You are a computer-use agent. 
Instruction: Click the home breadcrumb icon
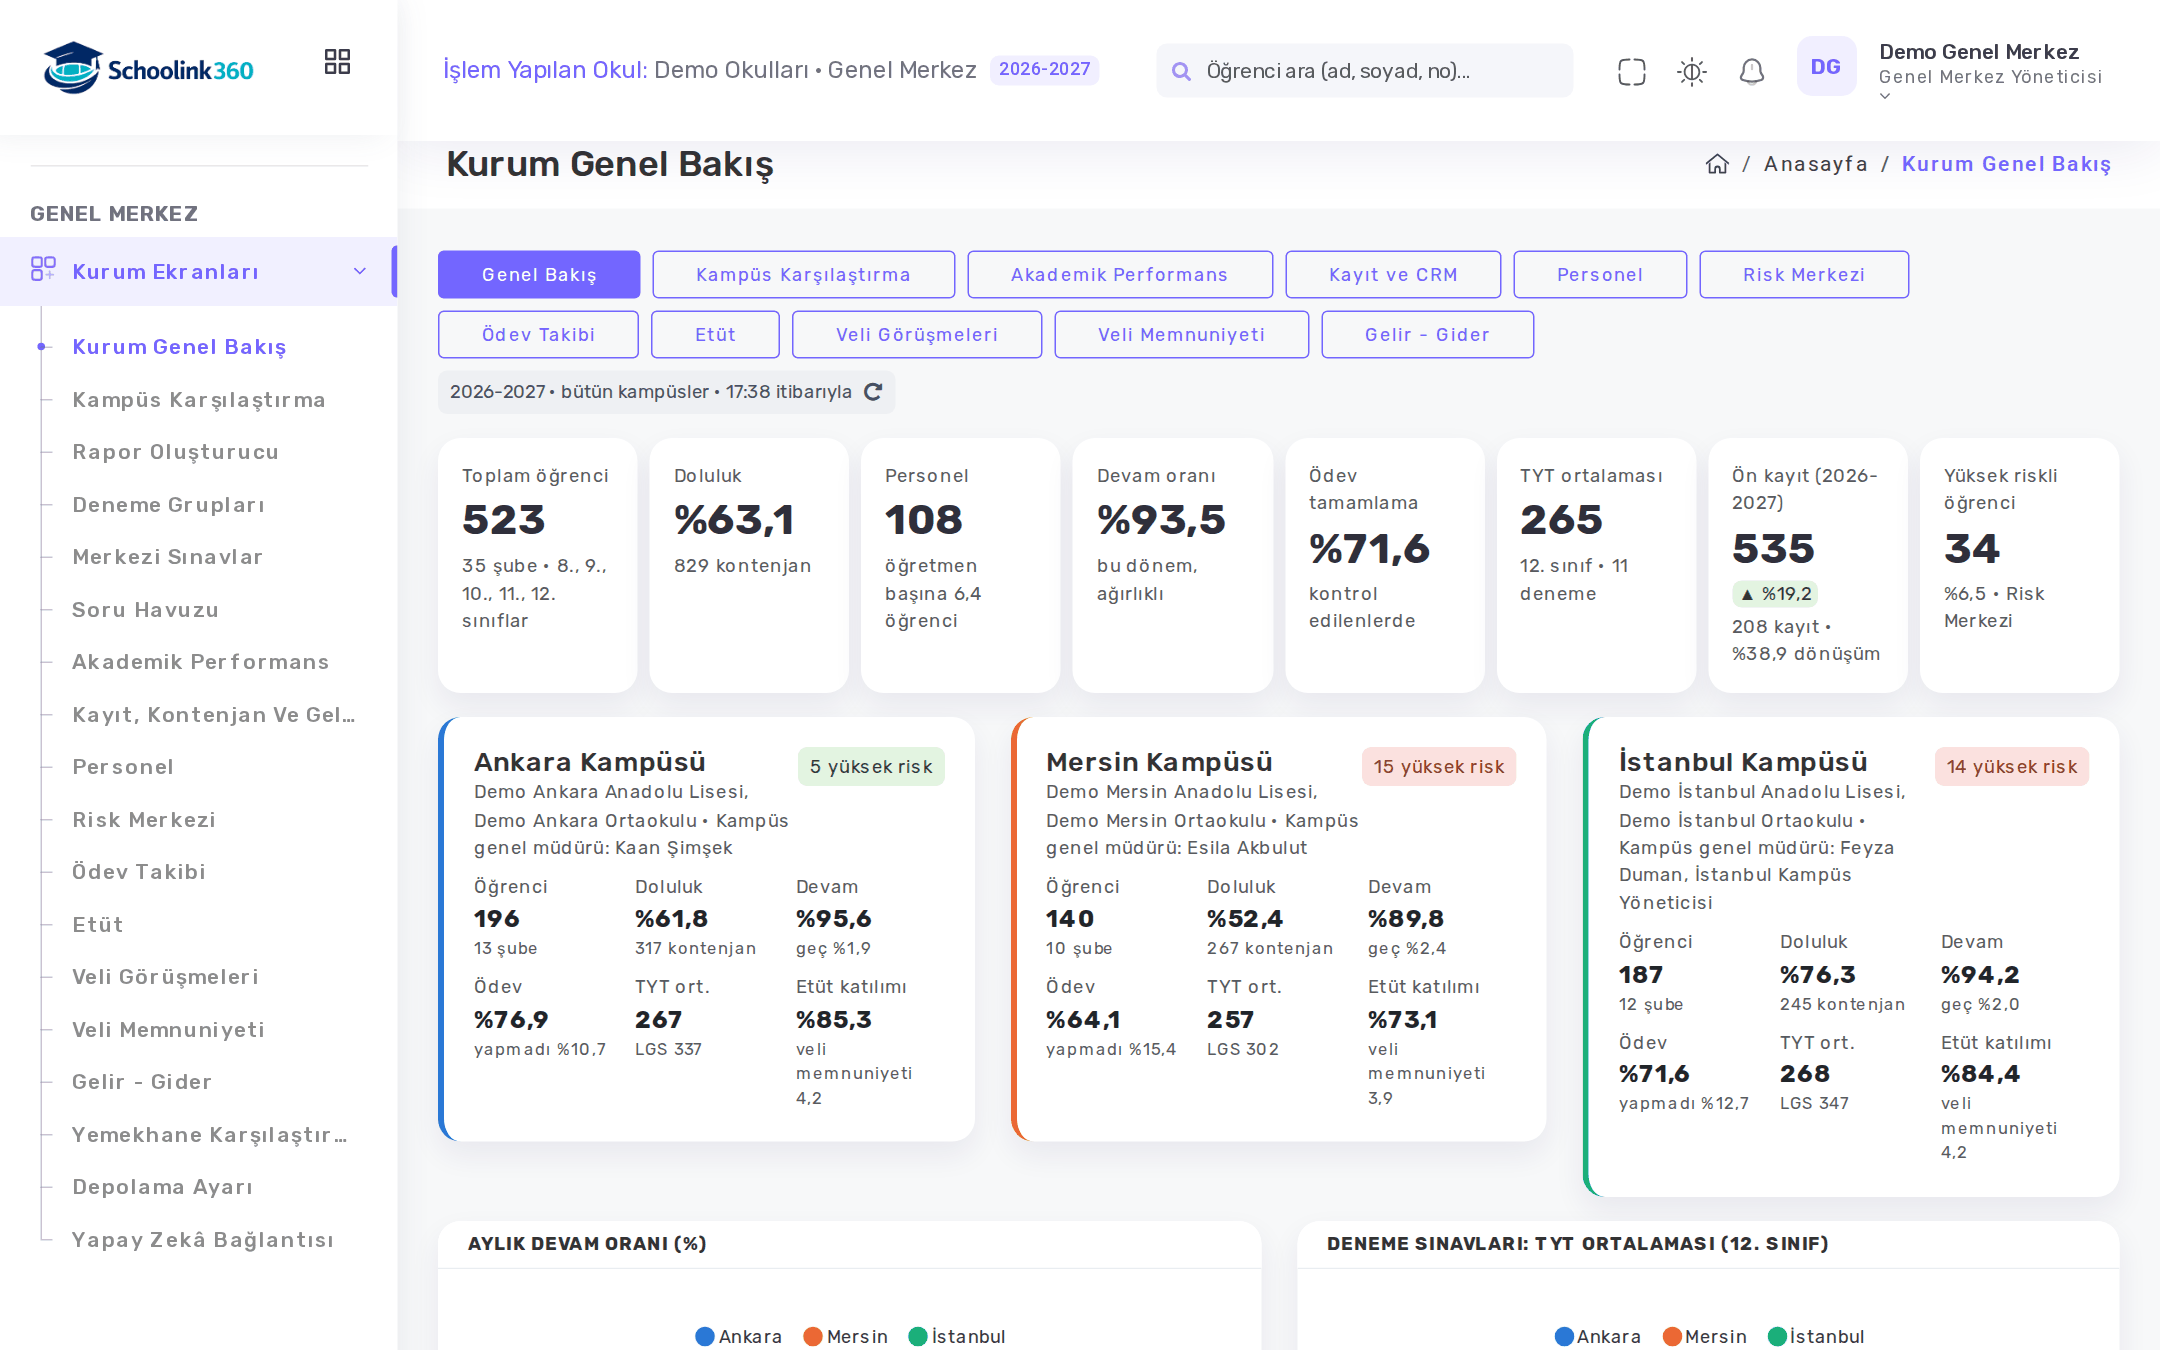click(x=1717, y=164)
